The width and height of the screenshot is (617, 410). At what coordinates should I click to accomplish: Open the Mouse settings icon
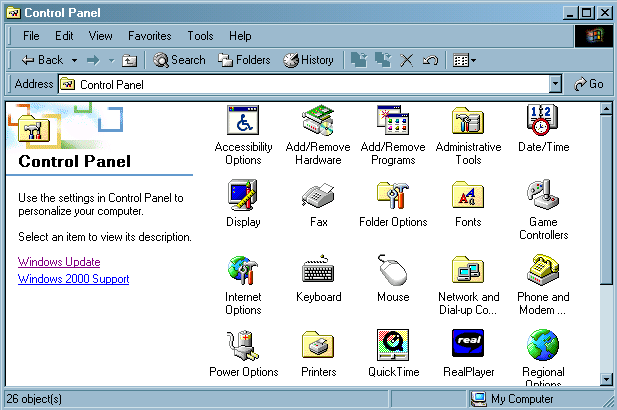click(393, 270)
